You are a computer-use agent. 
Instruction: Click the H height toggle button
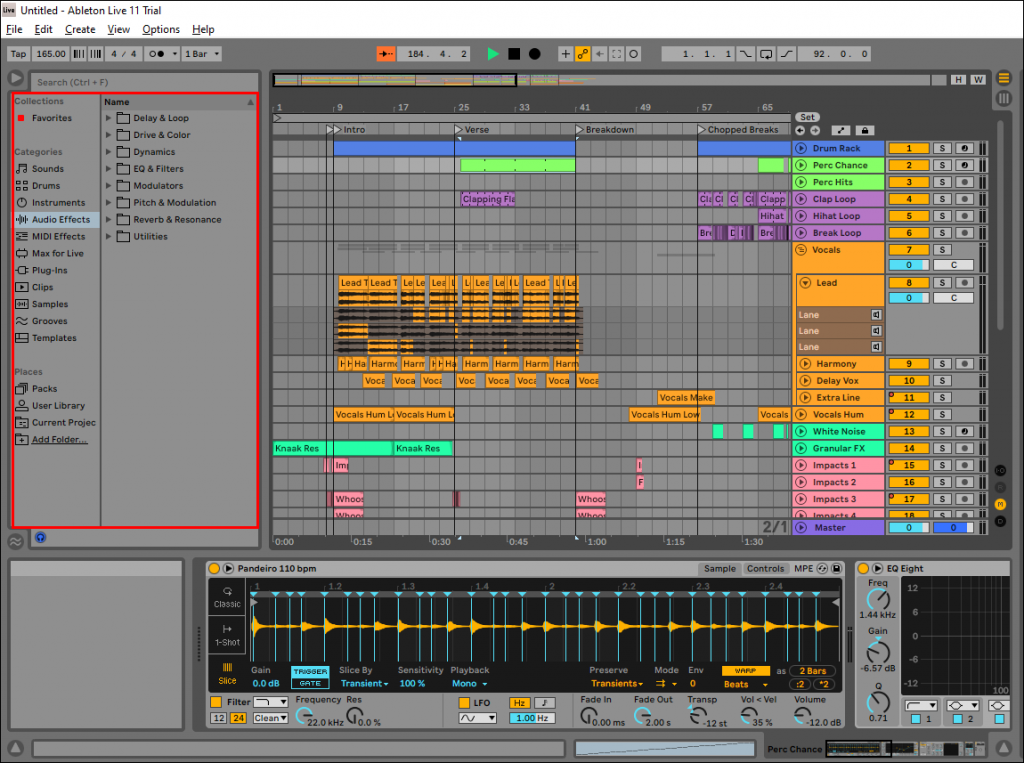click(957, 80)
